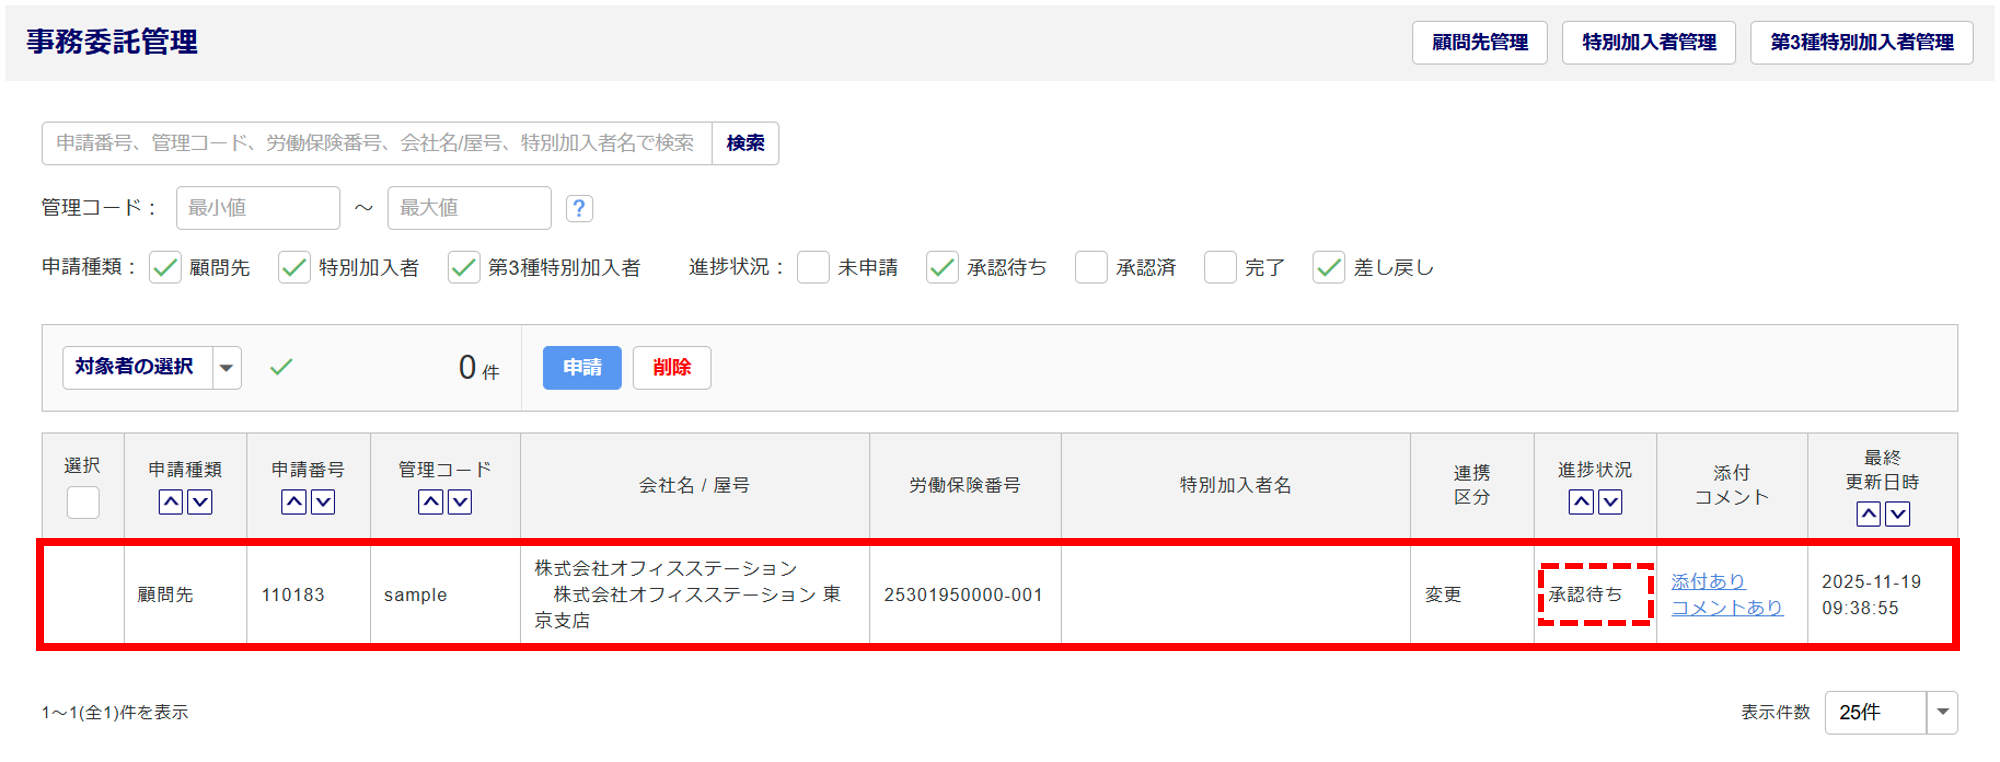Image resolution: width=2000 pixels, height=762 pixels.
Task: Tick the select-all checkbox in 選択 header
Action: tap(83, 502)
